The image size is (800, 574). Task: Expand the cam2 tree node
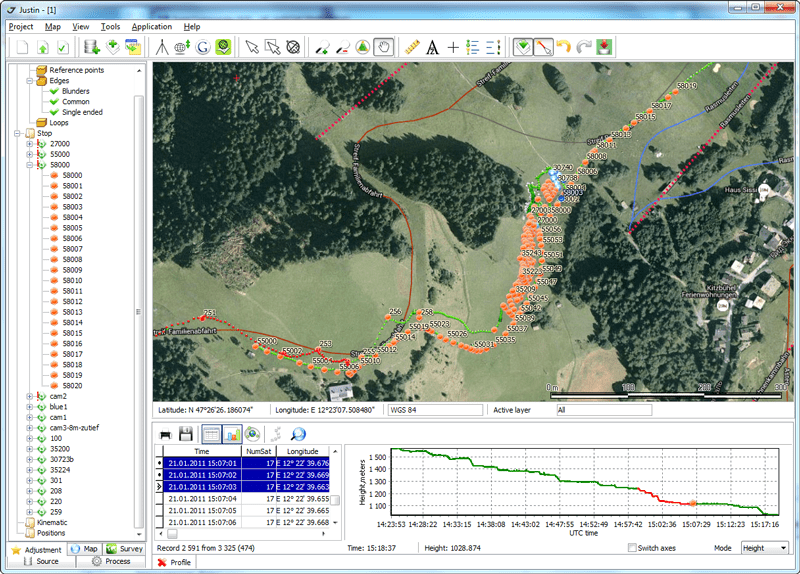click(x=30, y=396)
